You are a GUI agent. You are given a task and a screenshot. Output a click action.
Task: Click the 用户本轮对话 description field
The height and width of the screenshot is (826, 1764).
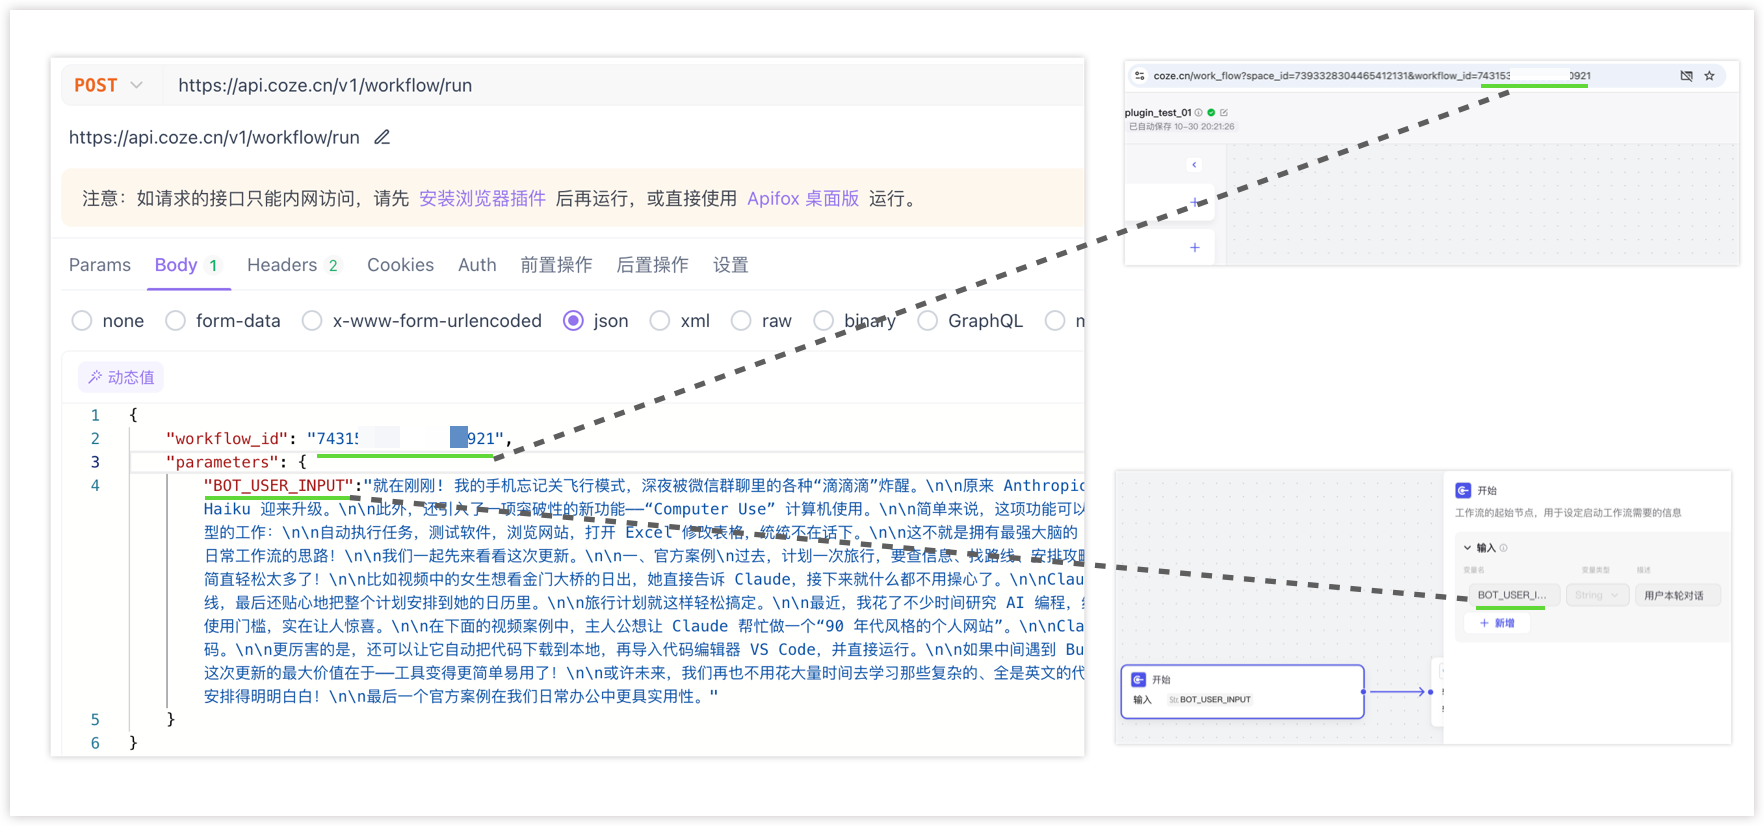[x=1677, y=595]
